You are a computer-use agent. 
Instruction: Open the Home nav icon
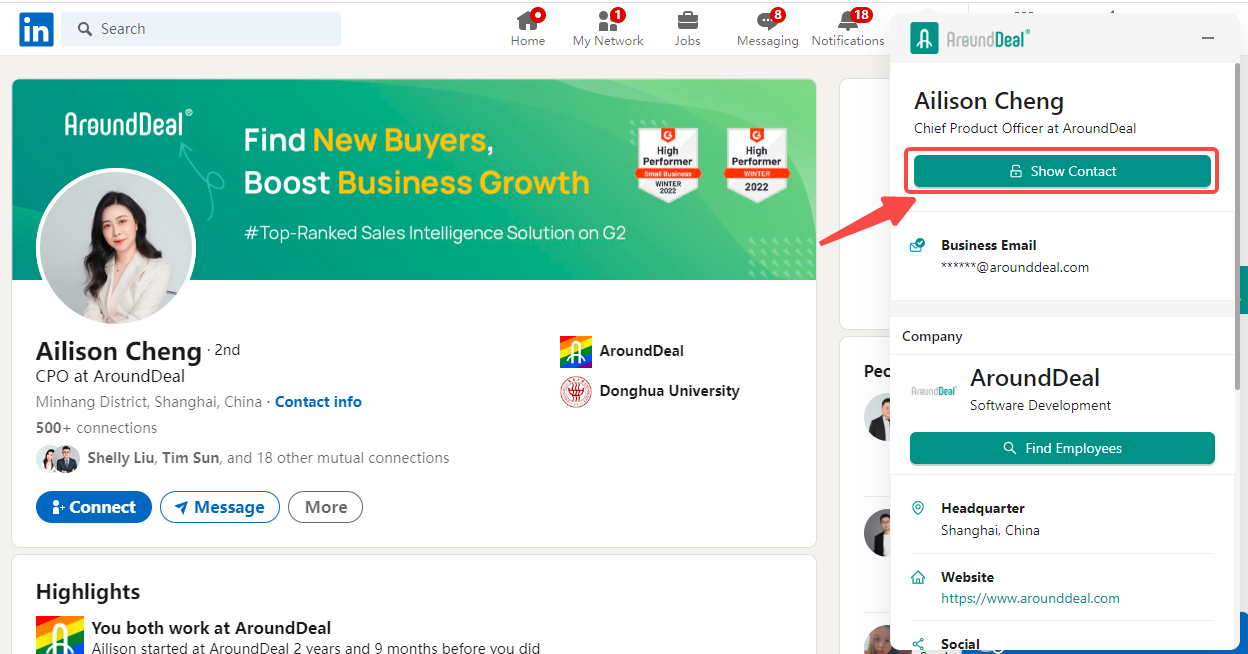pos(527,21)
